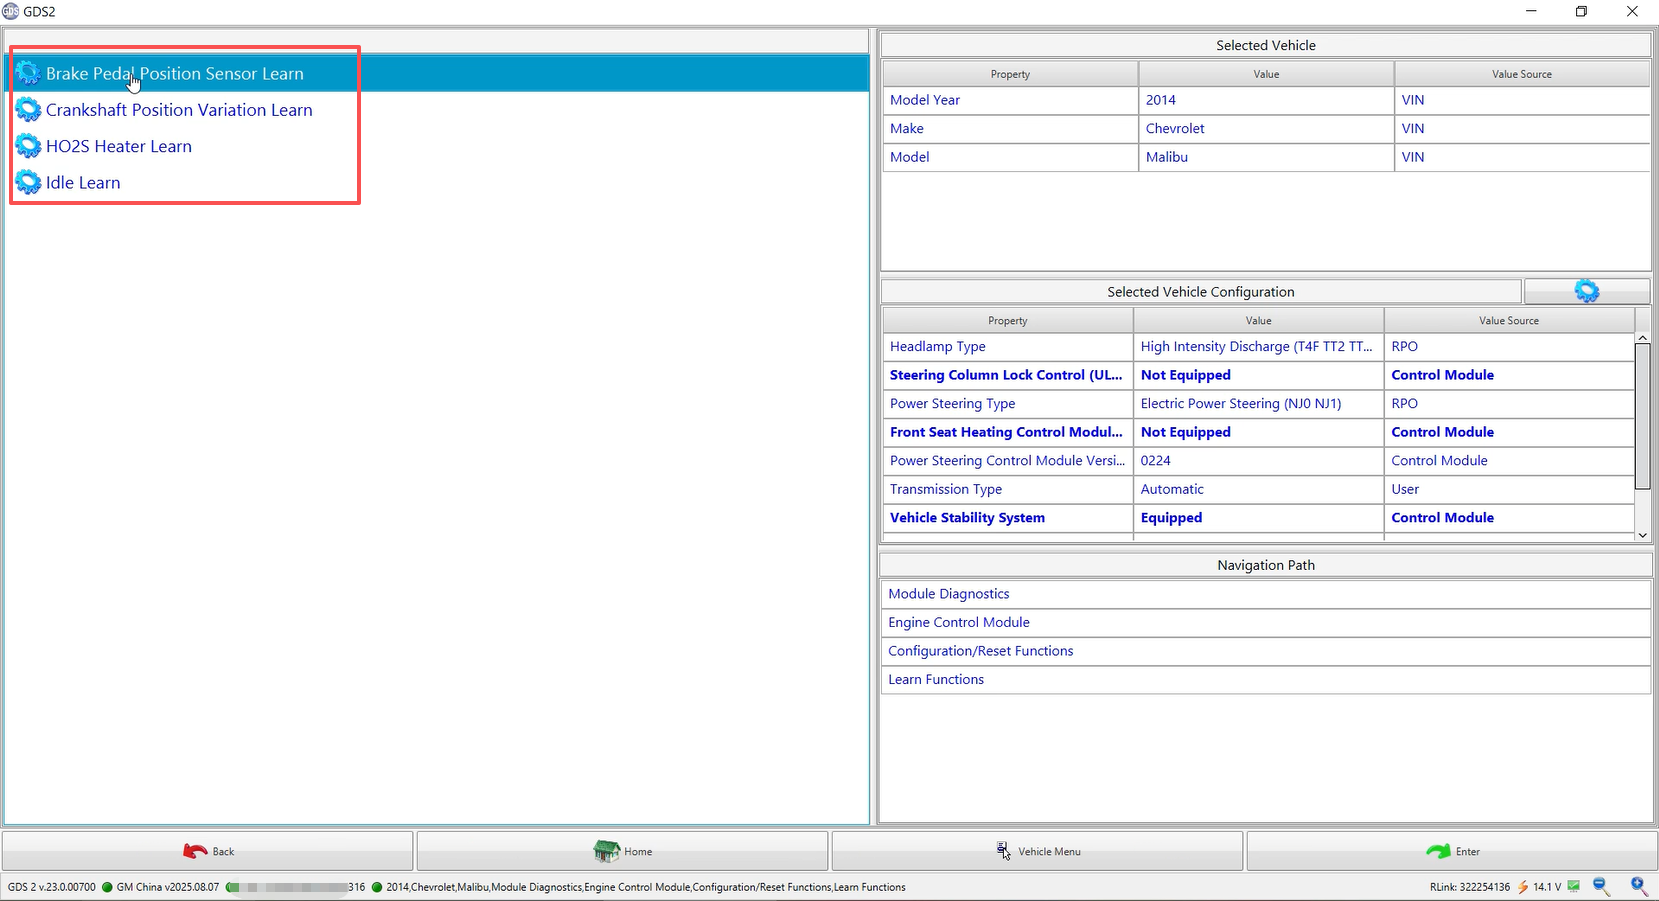Click the zoom out magnifier in status bar
Viewport: 1659px width, 901px height.
click(1601, 886)
